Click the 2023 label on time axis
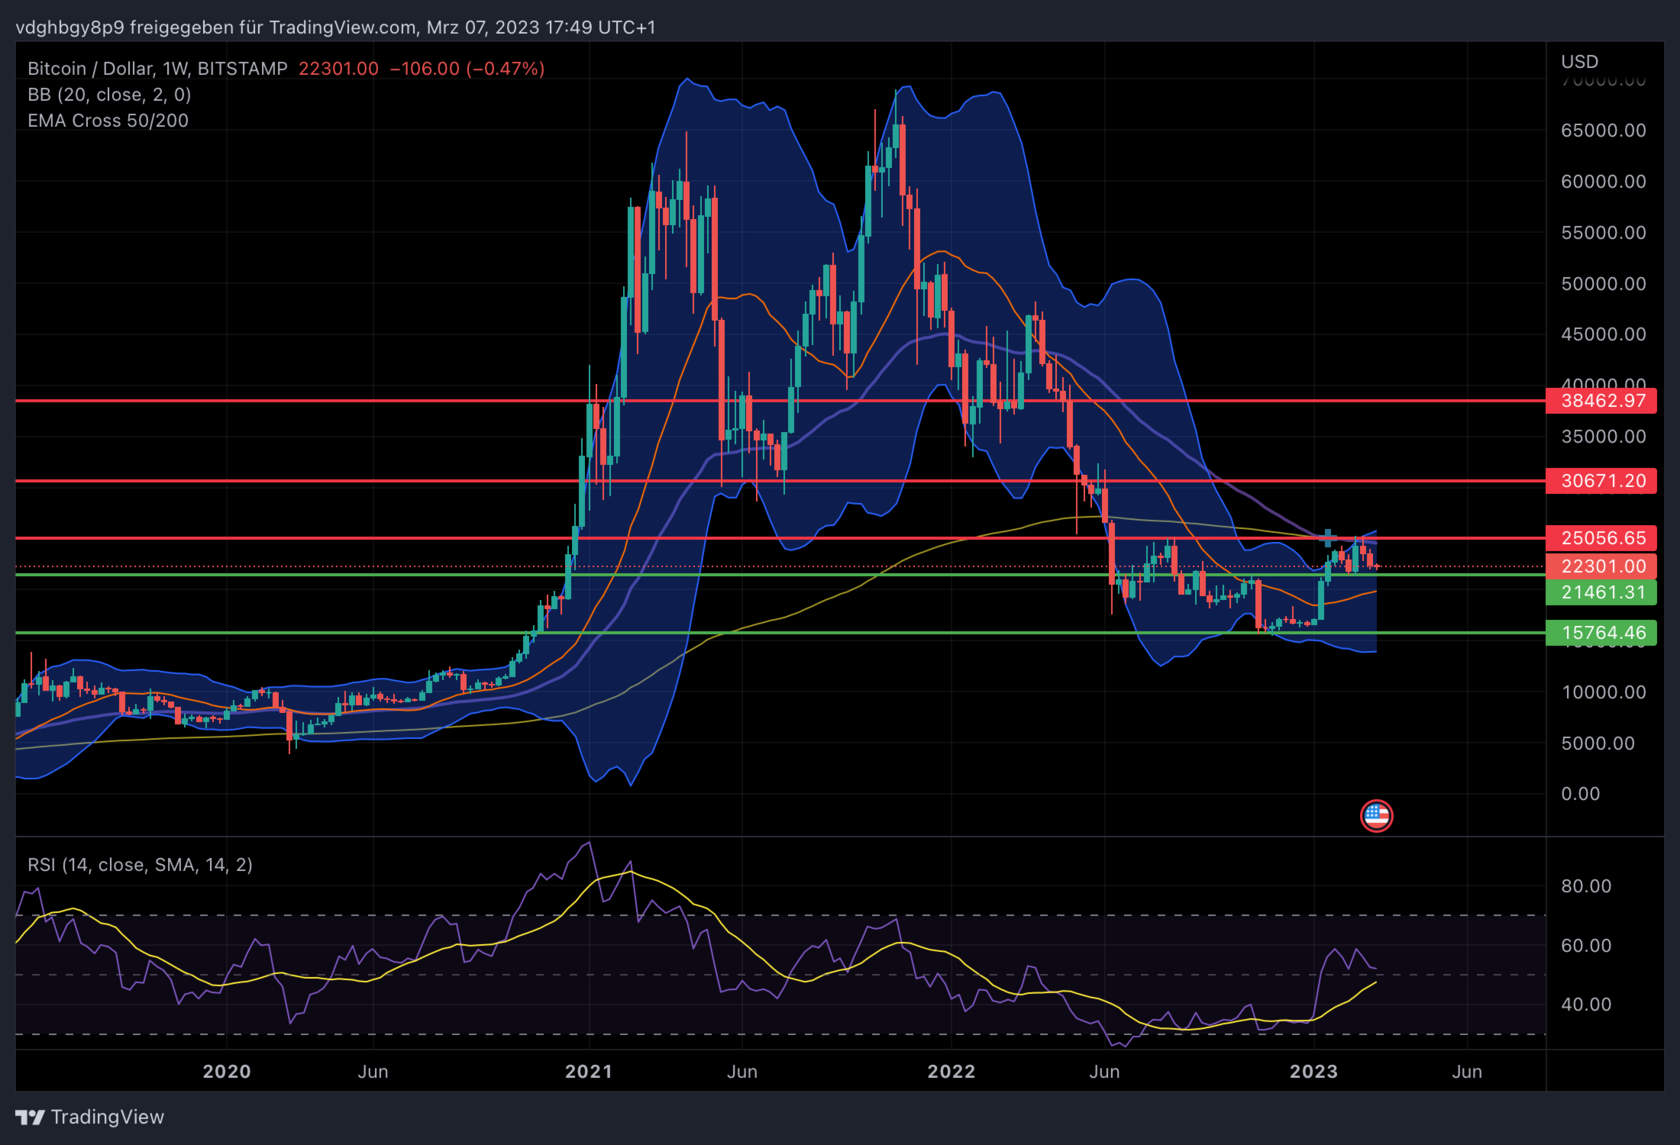The width and height of the screenshot is (1680, 1145). (x=1314, y=1072)
